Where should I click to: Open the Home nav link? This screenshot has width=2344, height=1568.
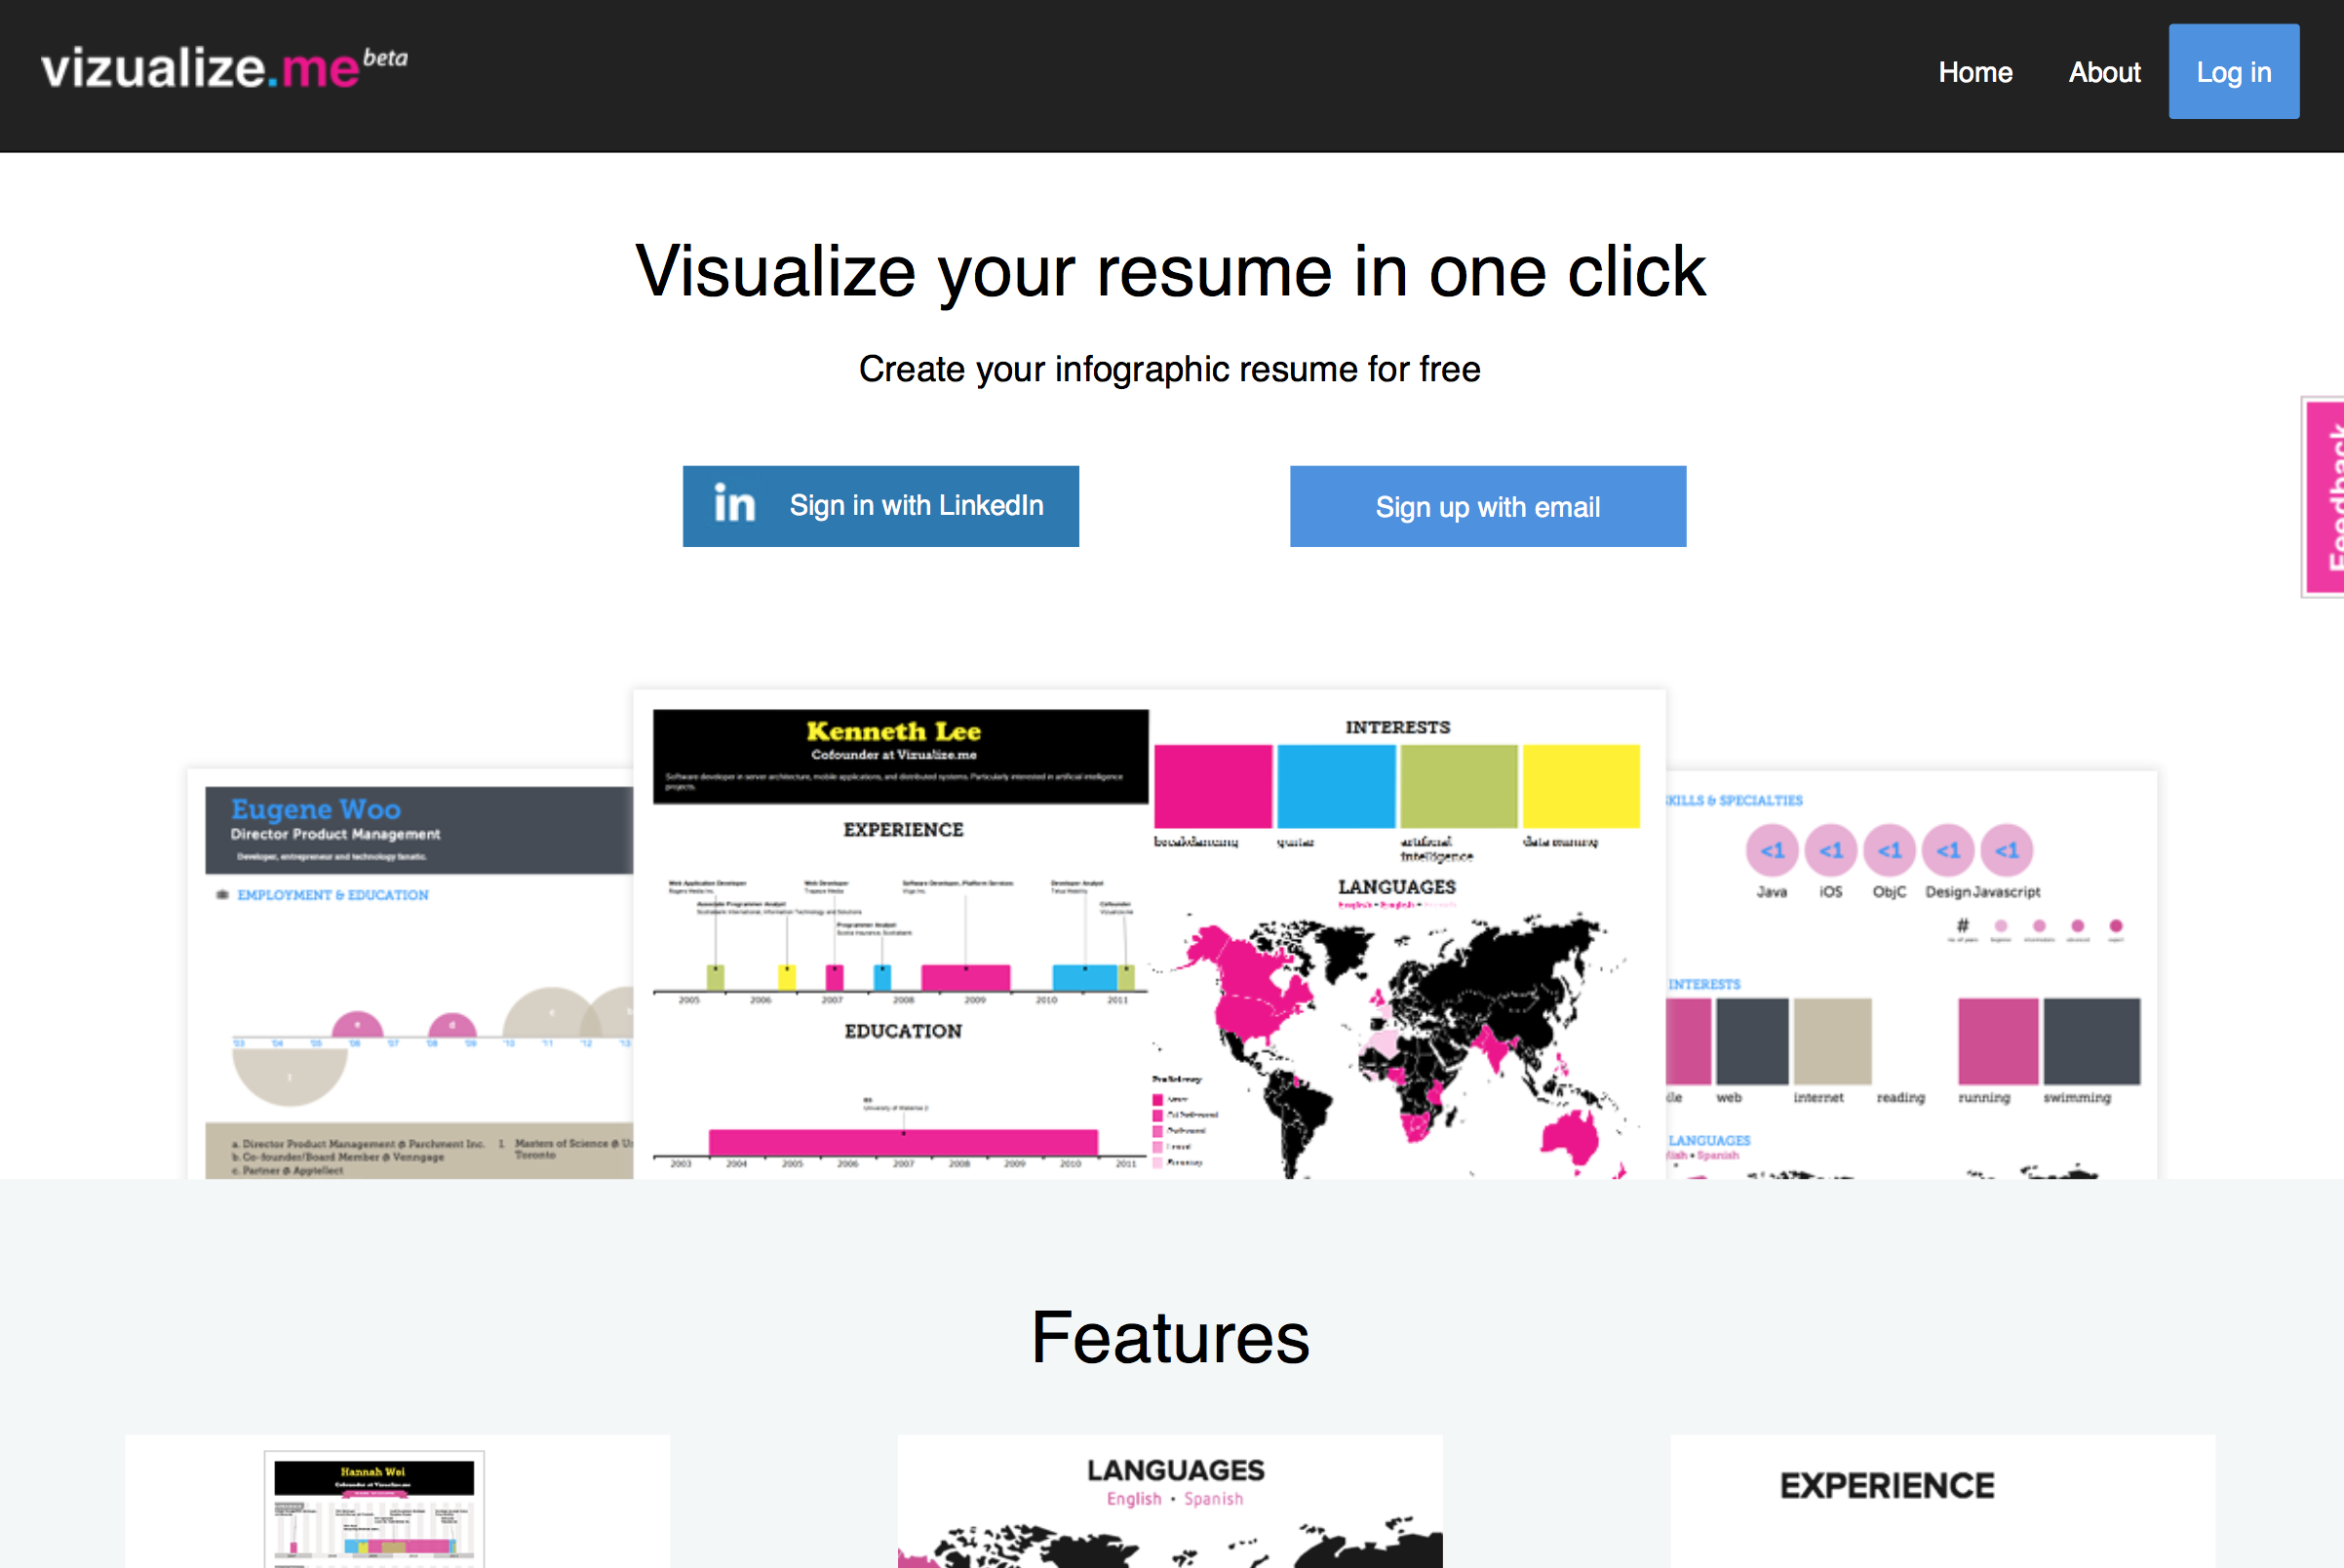click(x=1975, y=72)
